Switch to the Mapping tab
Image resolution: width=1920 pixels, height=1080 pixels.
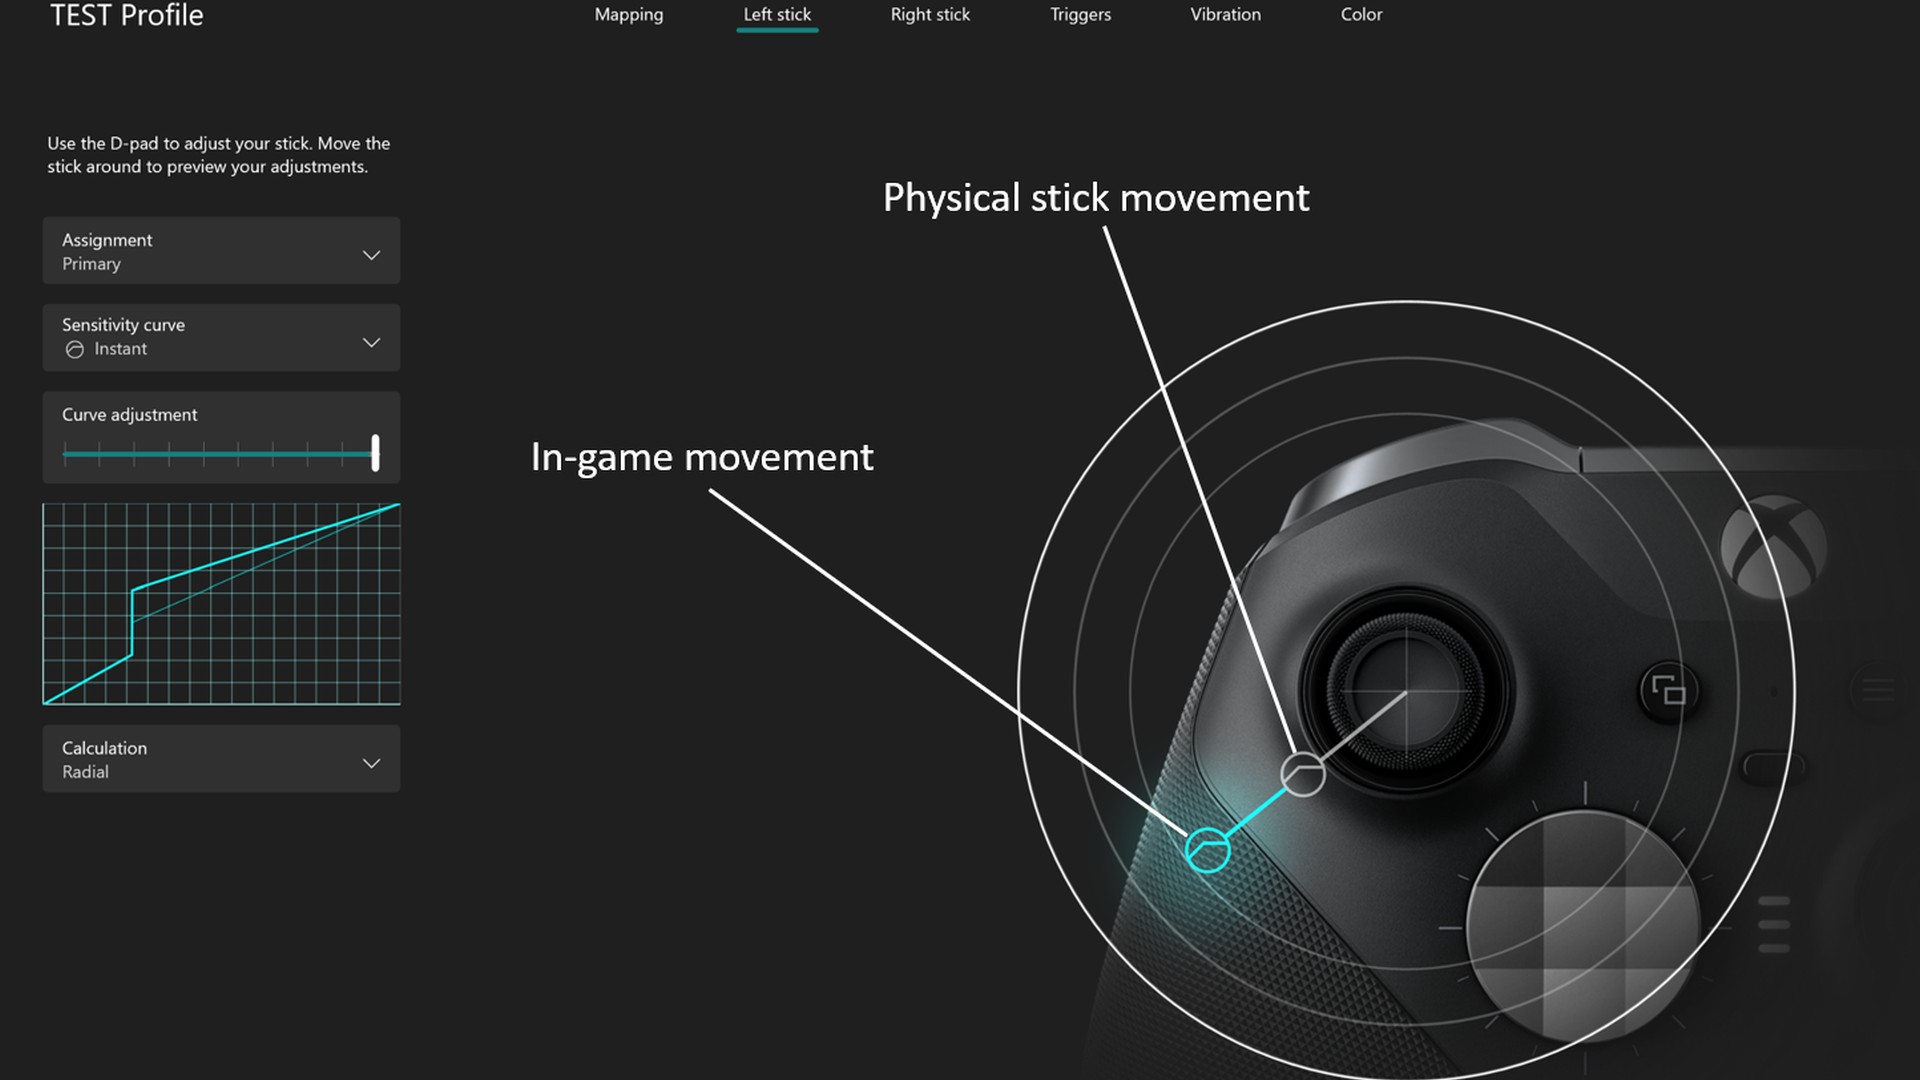[626, 15]
